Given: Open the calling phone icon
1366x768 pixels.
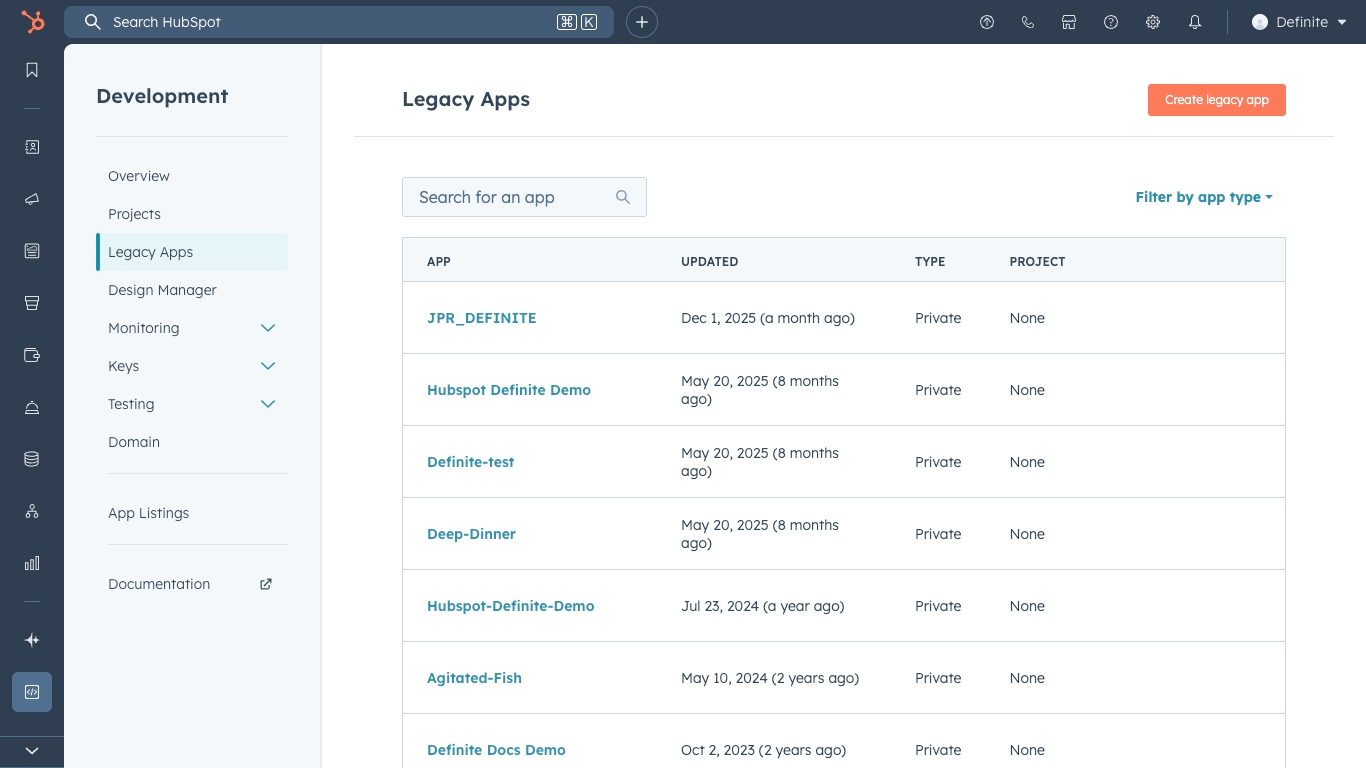Looking at the screenshot, I should click(x=1028, y=22).
